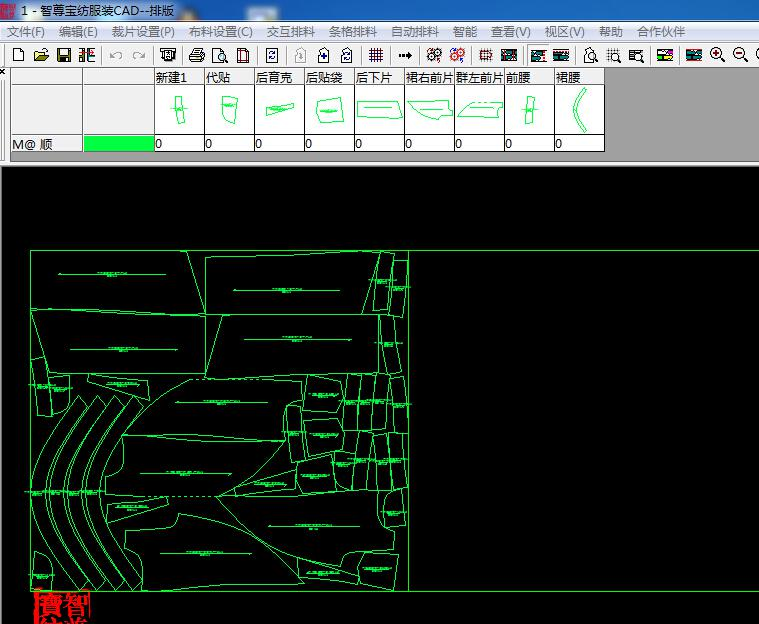This screenshot has width=759, height=624.
Task: Click the undo arrow icon
Action: [x=116, y=55]
